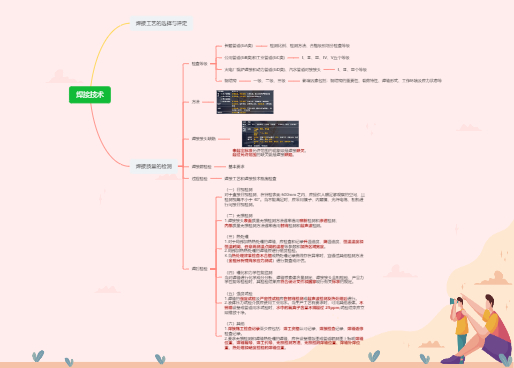Select the 焊后检验 subtopic node

click(199, 269)
